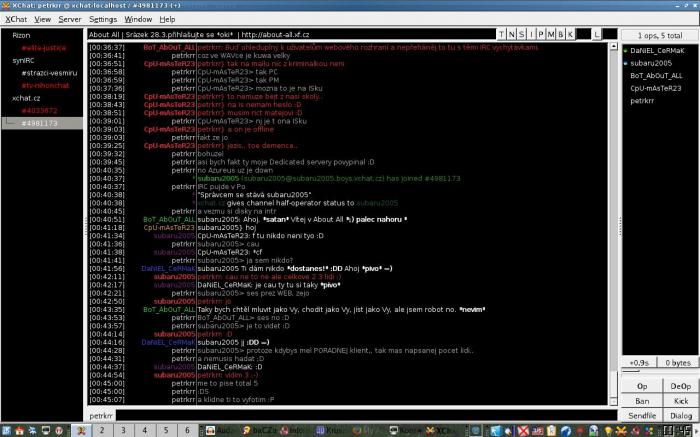Toggle the M moderated mode button
Viewport: 700px width, 437px height.
550,34
